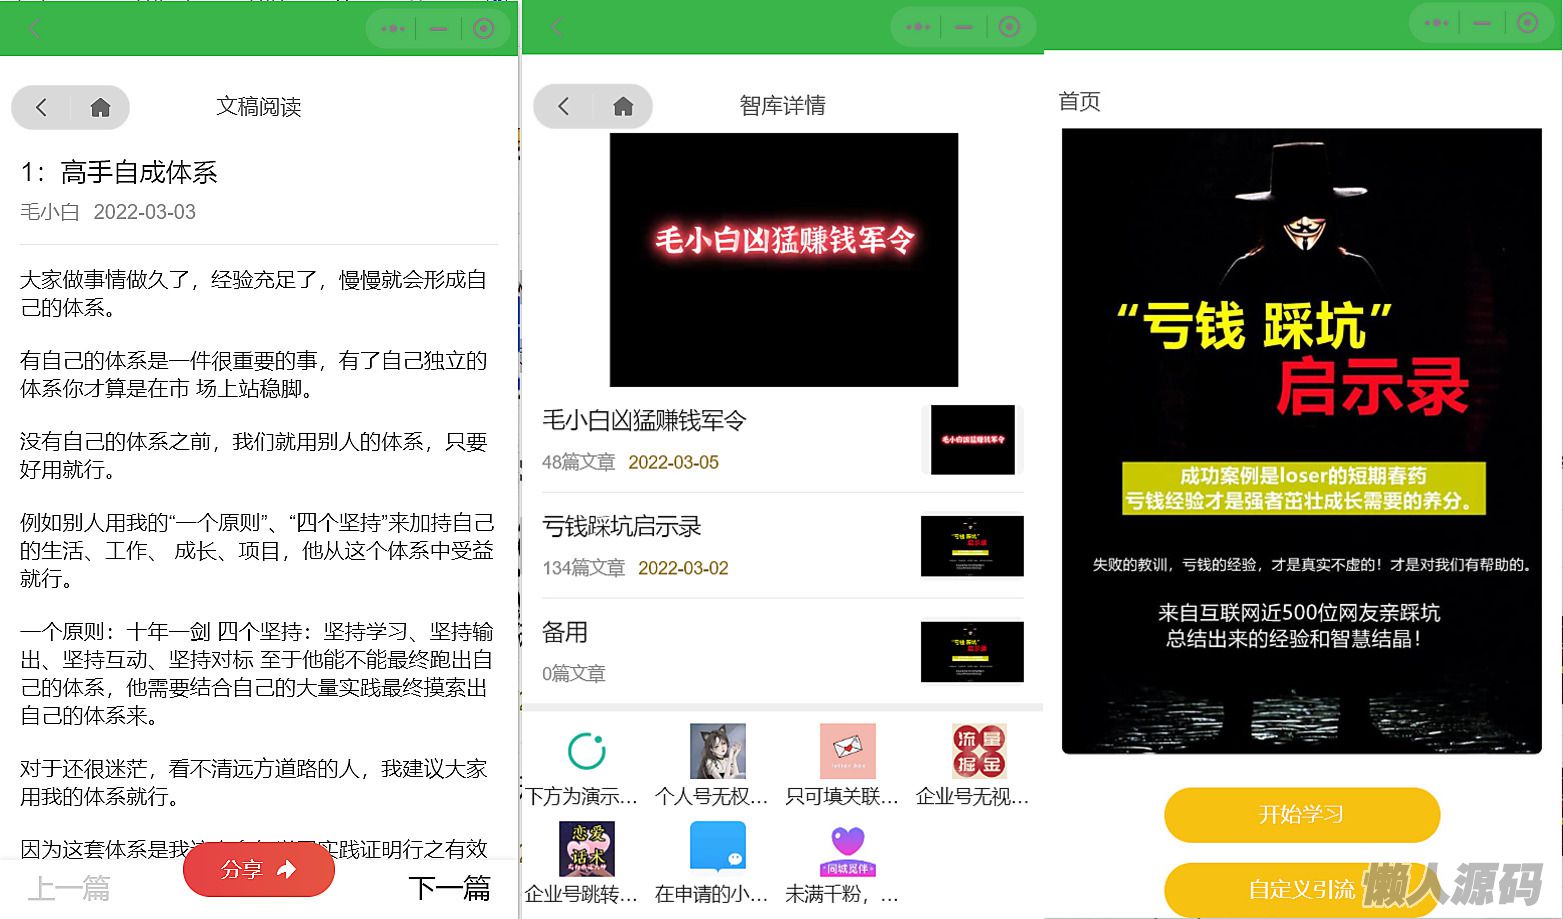The width and height of the screenshot is (1563, 919).
Task: Click the 亏钱踩坑启示录 poster on 首页
Action: (1302, 441)
